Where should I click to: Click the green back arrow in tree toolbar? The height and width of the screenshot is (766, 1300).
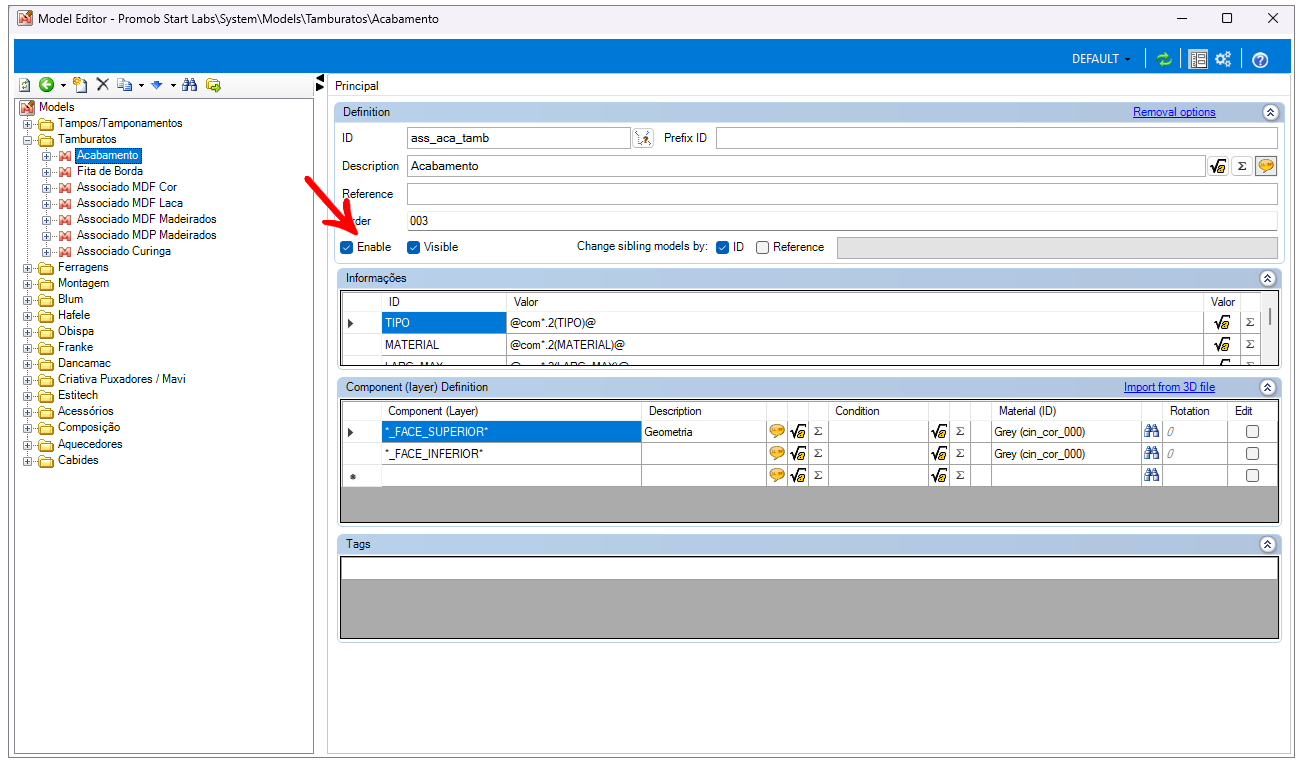pos(46,85)
